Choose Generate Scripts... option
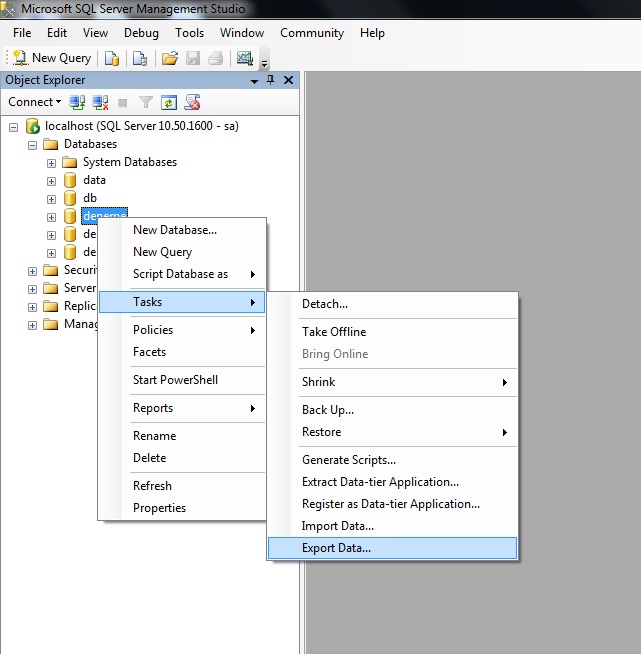 tap(392, 460)
